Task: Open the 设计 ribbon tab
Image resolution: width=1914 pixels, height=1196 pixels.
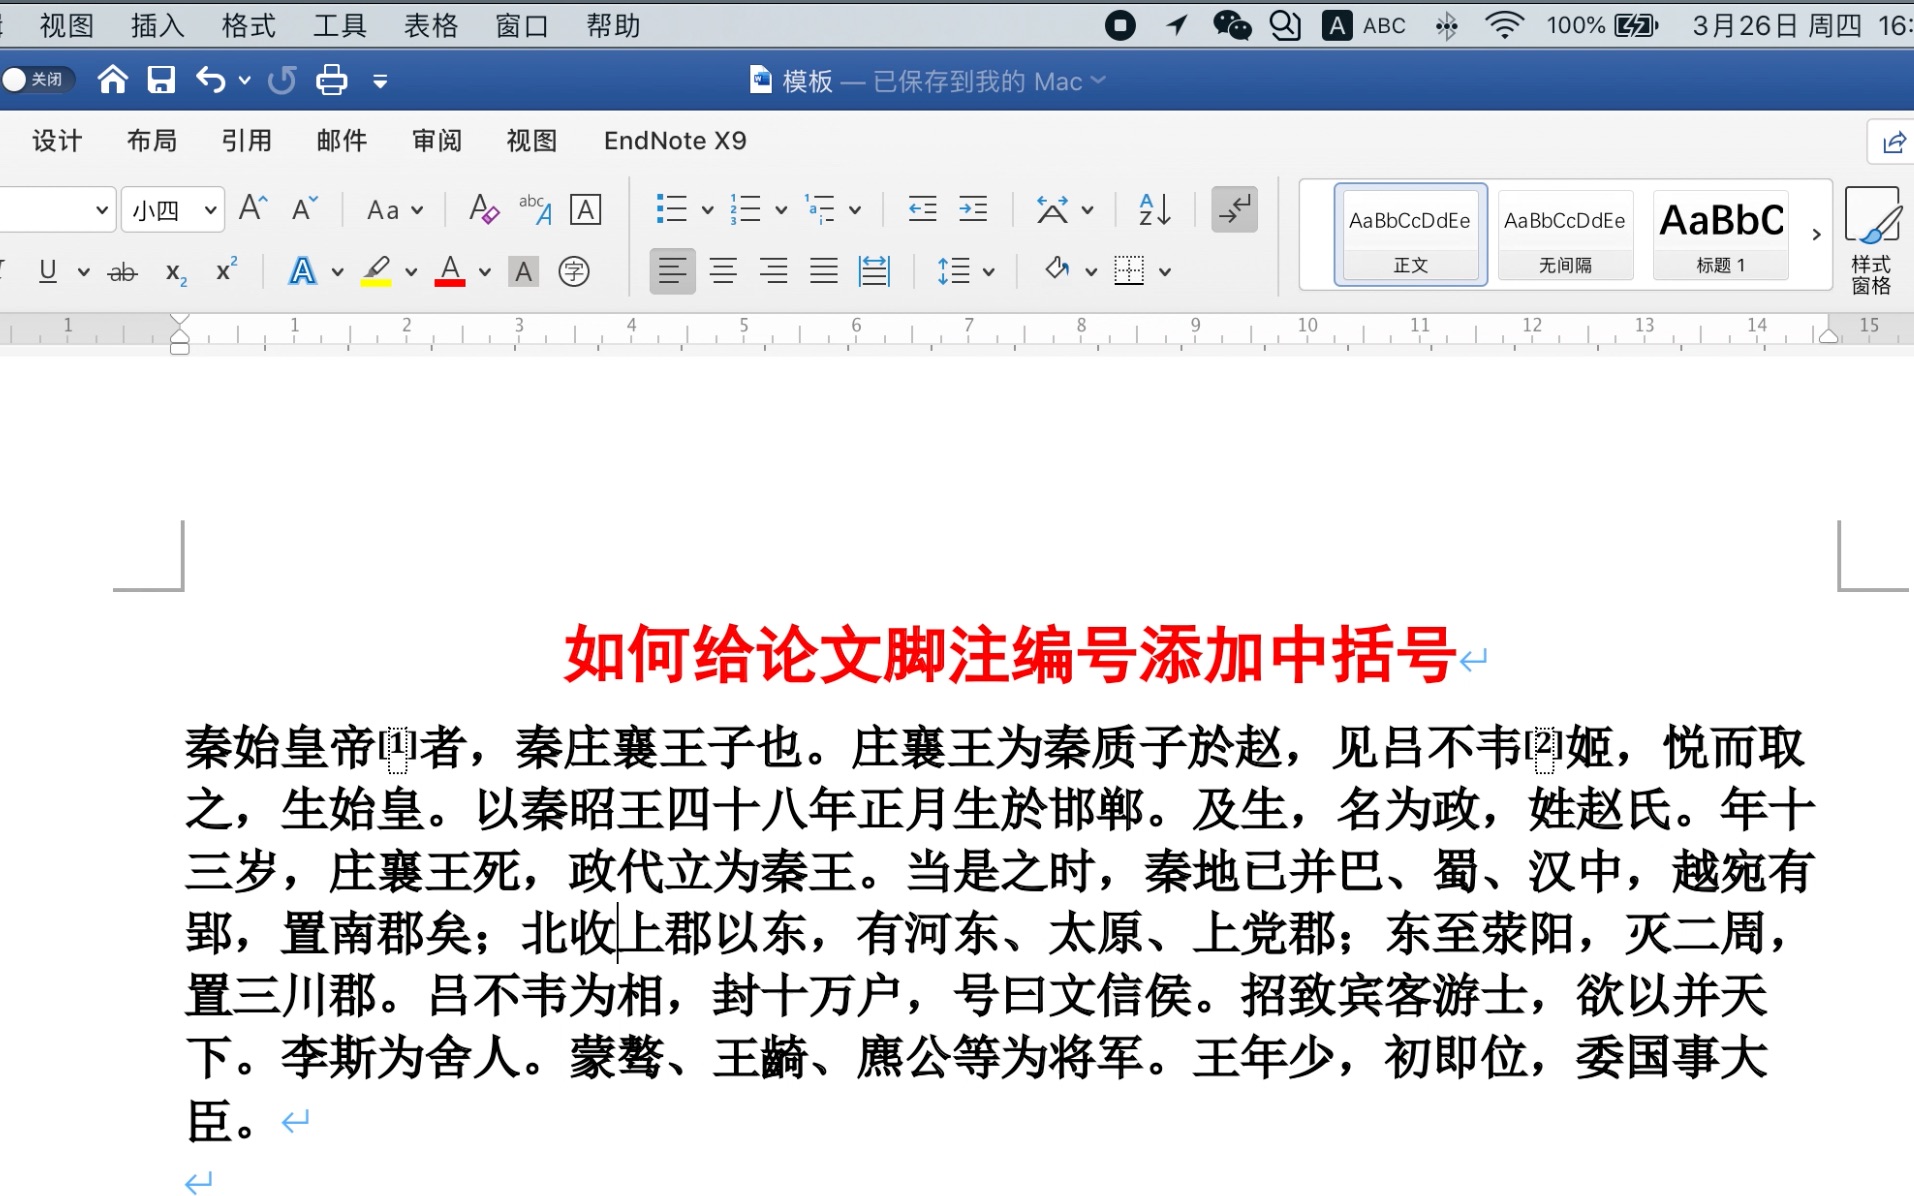Action: click(57, 141)
